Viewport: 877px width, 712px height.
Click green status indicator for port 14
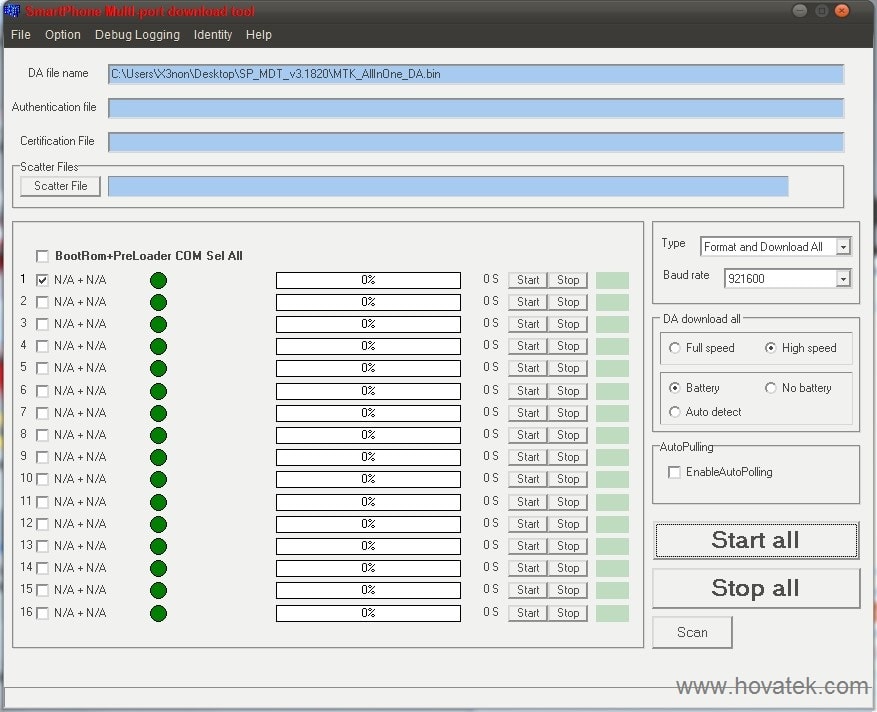(158, 568)
